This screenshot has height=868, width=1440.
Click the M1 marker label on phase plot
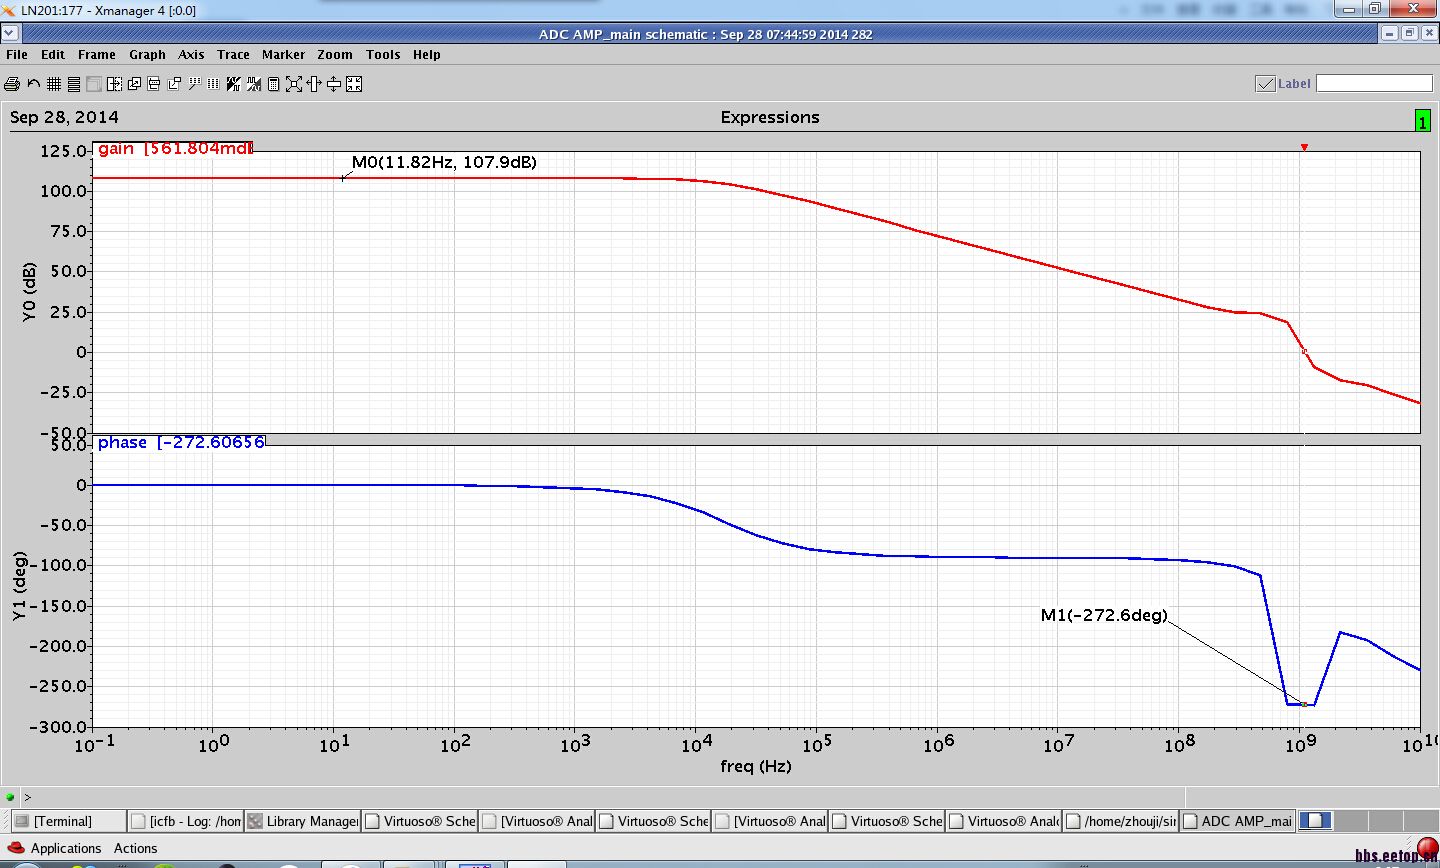(1104, 615)
